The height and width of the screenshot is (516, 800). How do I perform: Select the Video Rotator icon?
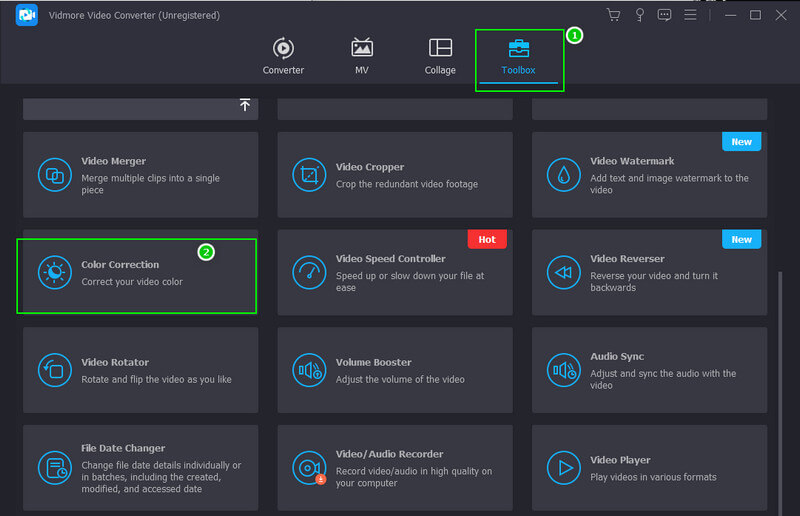54,370
